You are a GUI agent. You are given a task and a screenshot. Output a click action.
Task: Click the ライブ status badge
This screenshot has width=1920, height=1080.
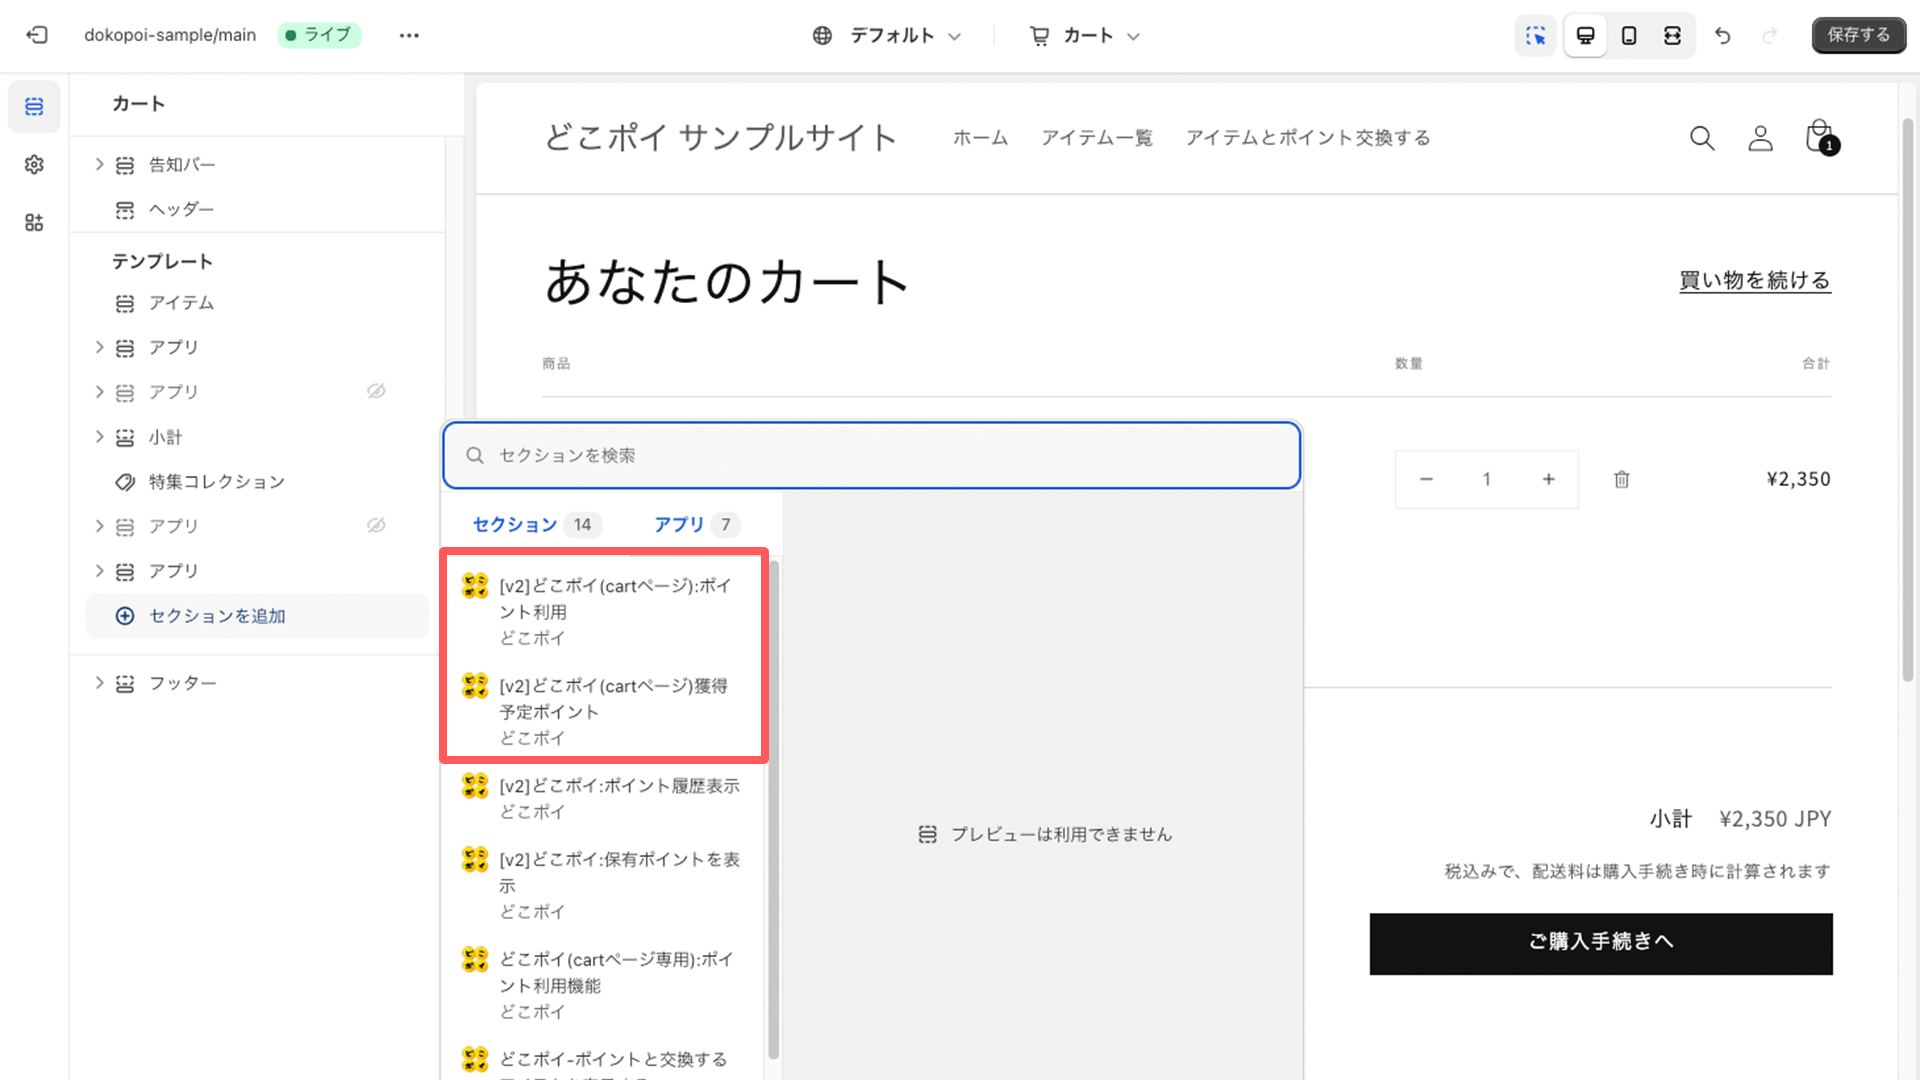click(319, 35)
